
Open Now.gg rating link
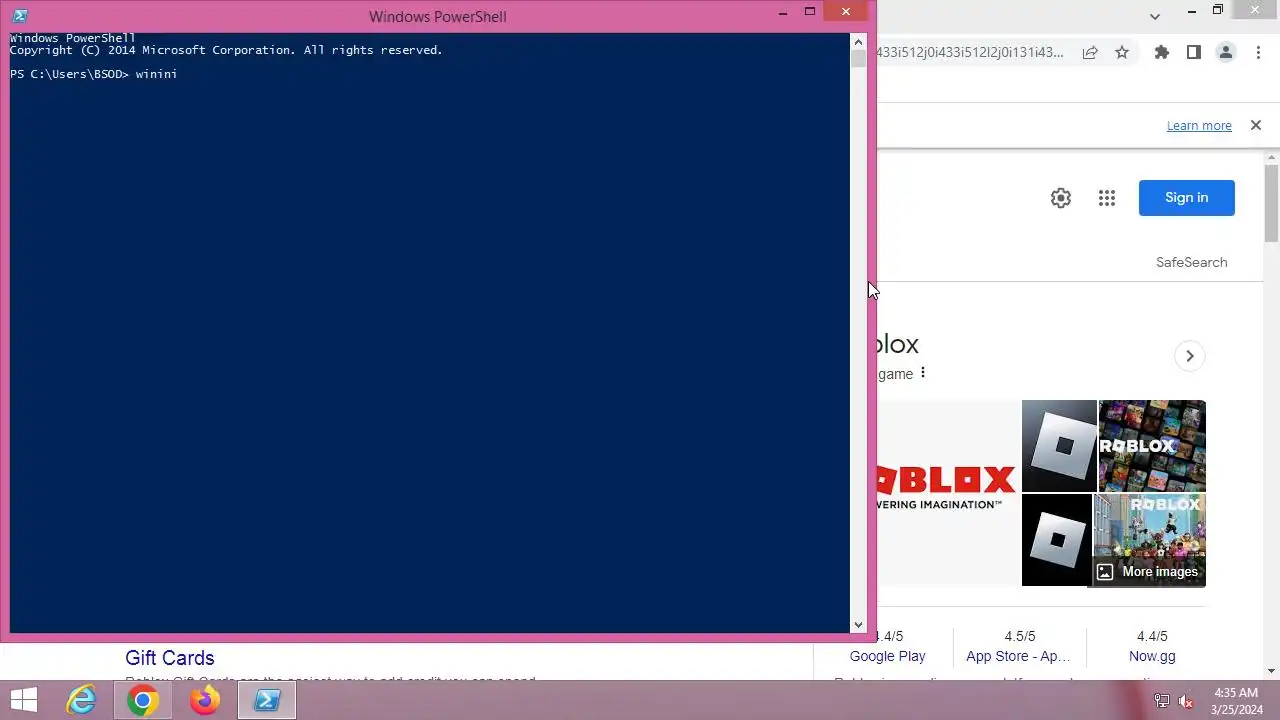(x=1152, y=656)
